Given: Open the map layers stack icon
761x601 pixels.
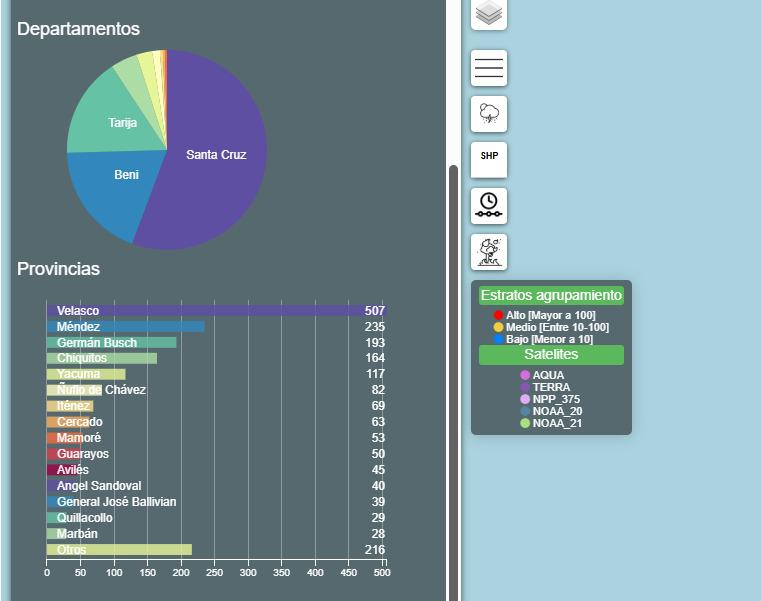Looking at the screenshot, I should (x=489, y=13).
